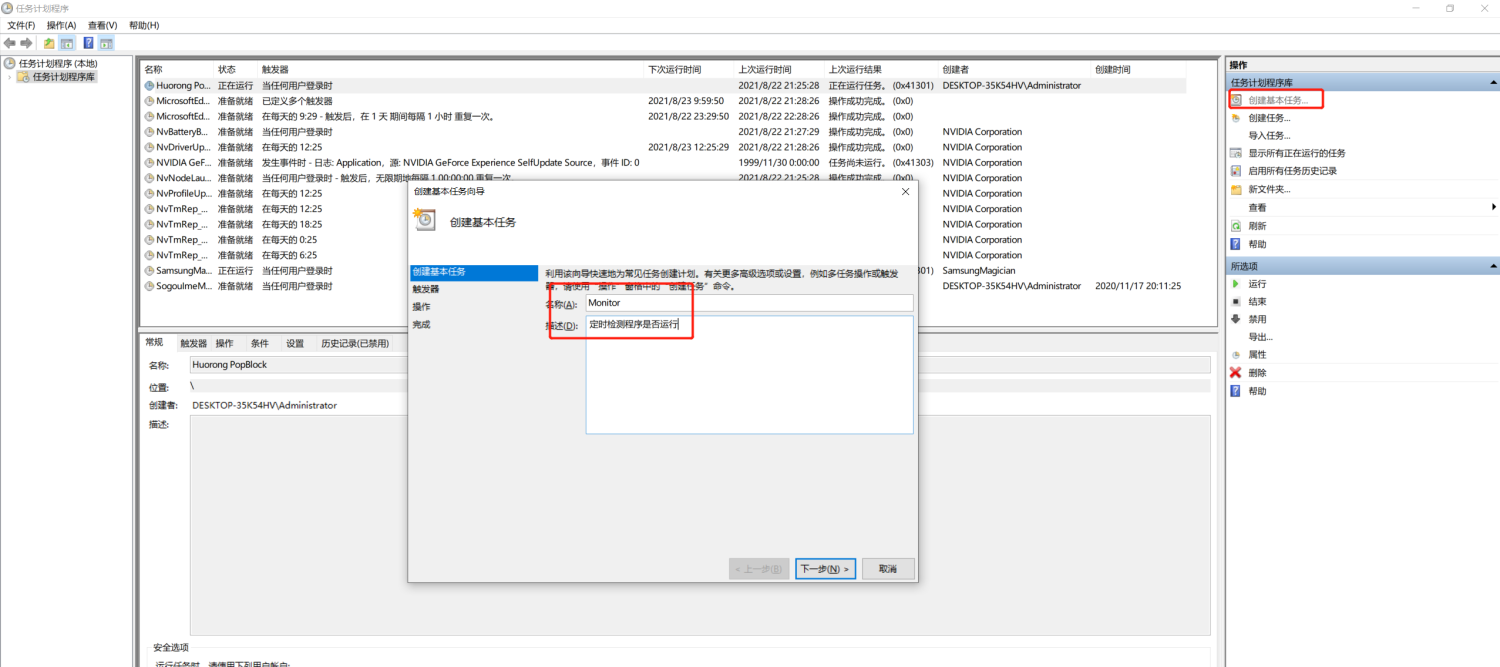Viewport: 1500px width, 667px height.
Task: Switch to the 条件 tab
Action: [x=260, y=343]
